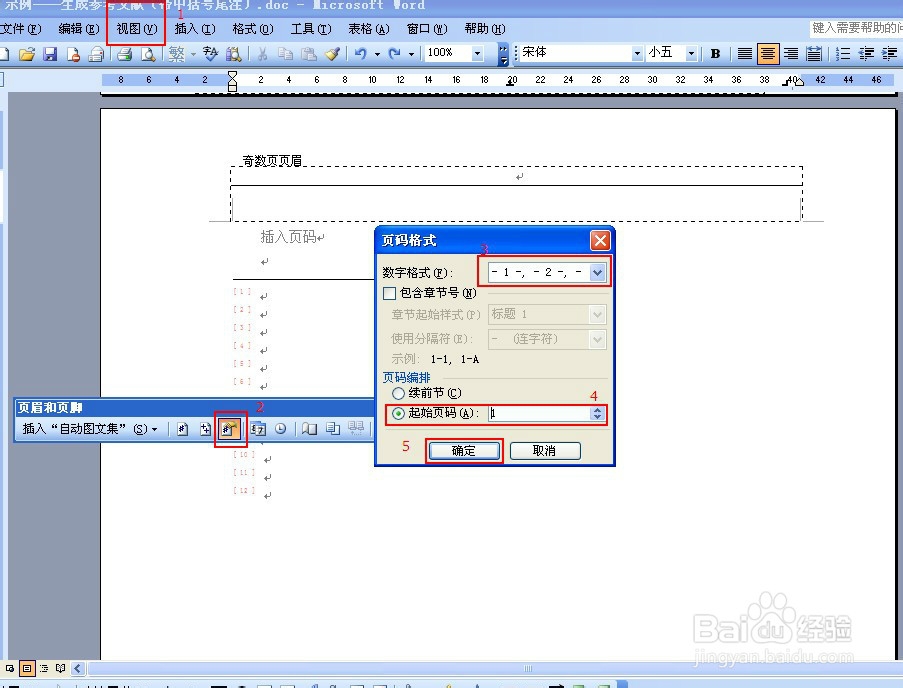The image size is (903, 688).
Task: Open the 工具 menu
Action: click(x=311, y=29)
